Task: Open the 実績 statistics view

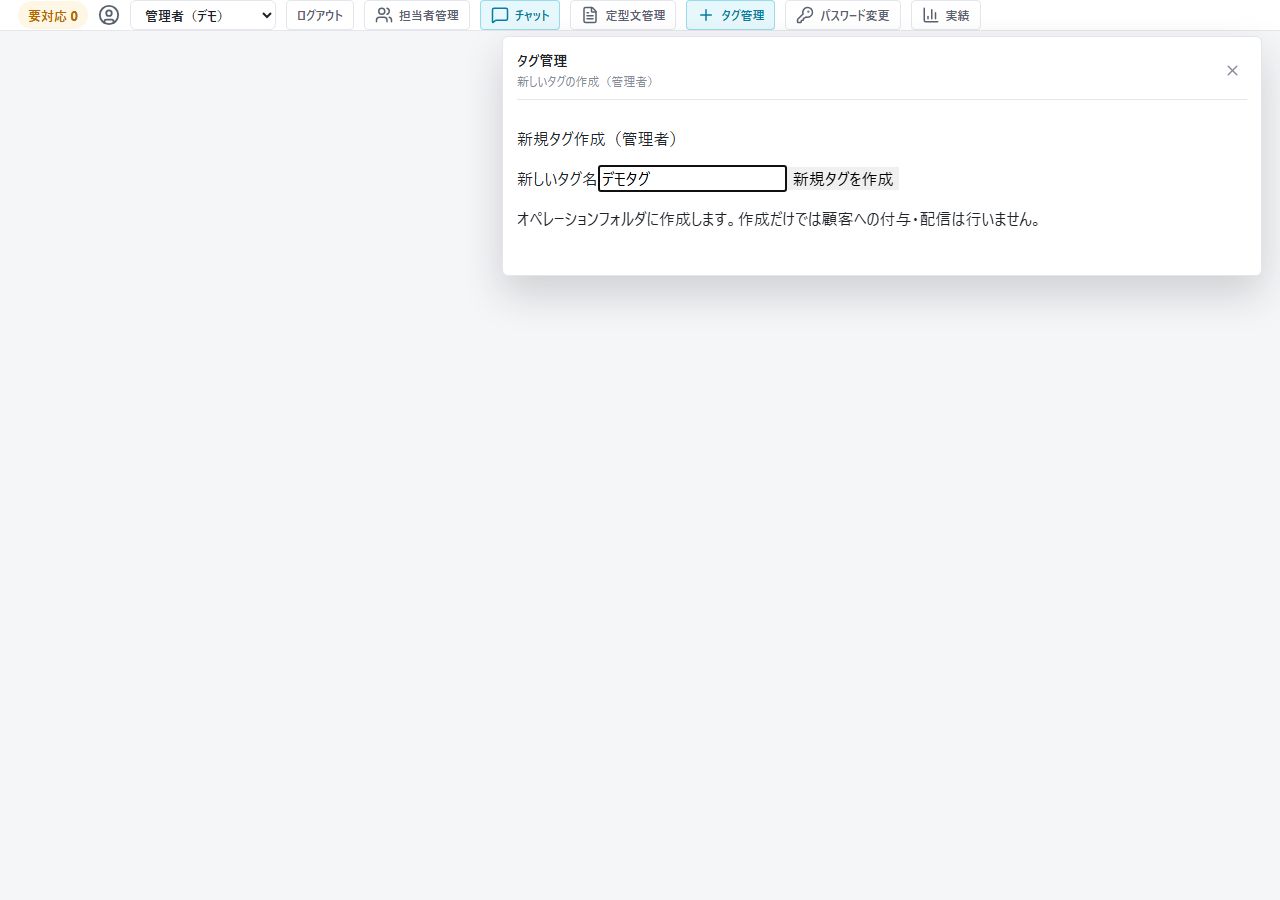Action: click(946, 15)
